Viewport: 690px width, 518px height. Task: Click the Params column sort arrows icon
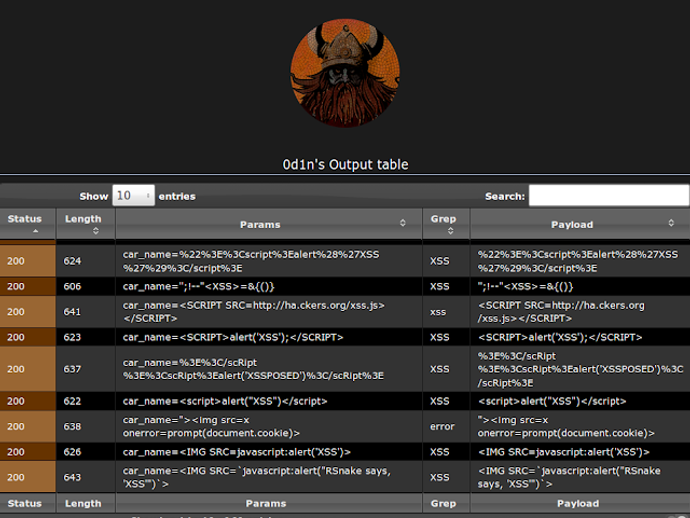point(403,223)
